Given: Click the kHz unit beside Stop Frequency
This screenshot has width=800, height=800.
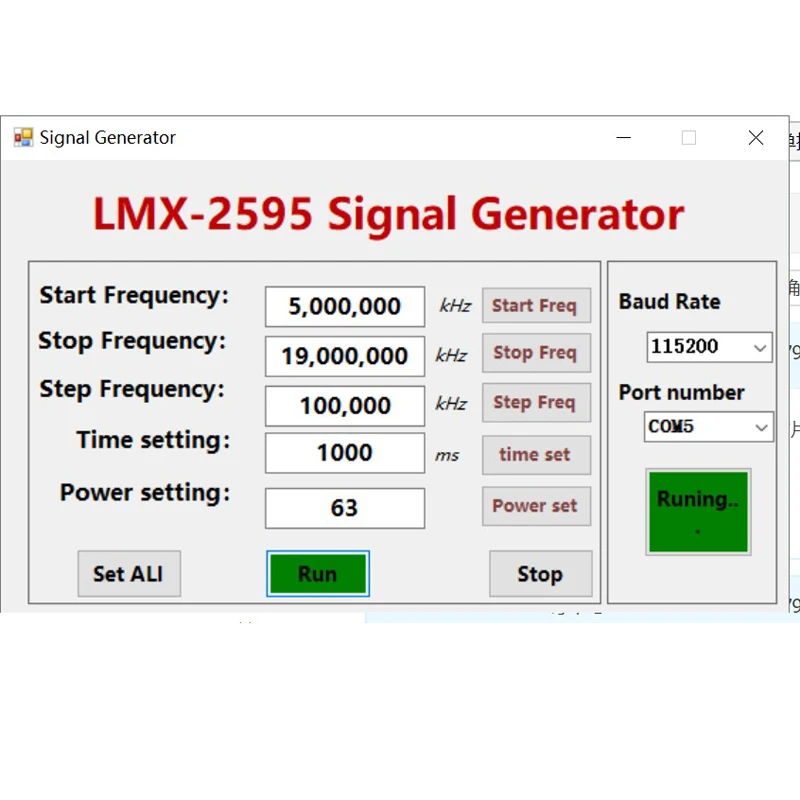Looking at the screenshot, I should pos(451,355).
